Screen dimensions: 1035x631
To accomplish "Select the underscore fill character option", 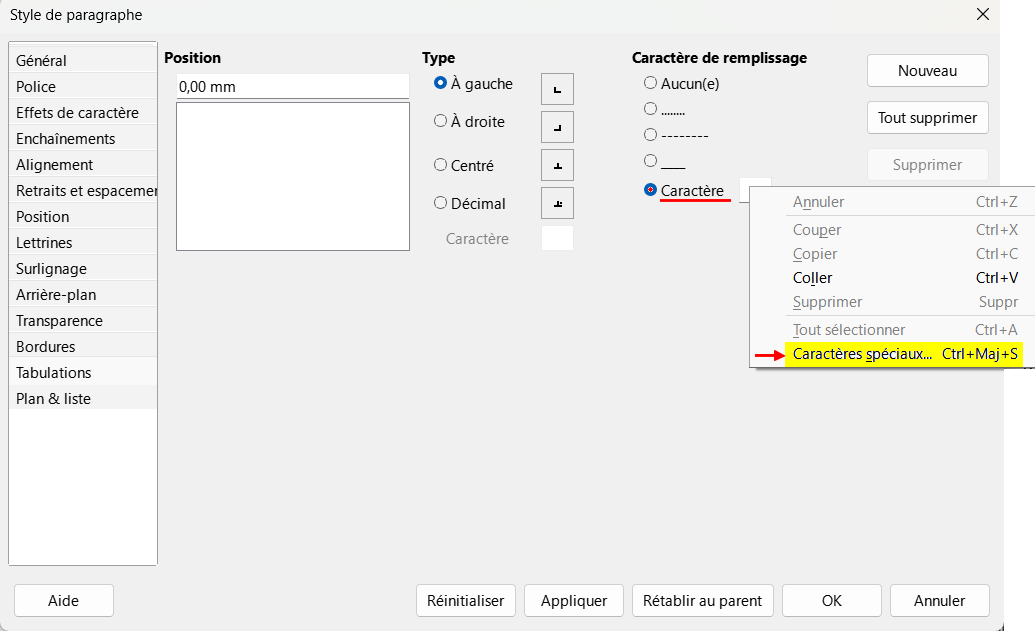I will pyautogui.click(x=664, y=160).
